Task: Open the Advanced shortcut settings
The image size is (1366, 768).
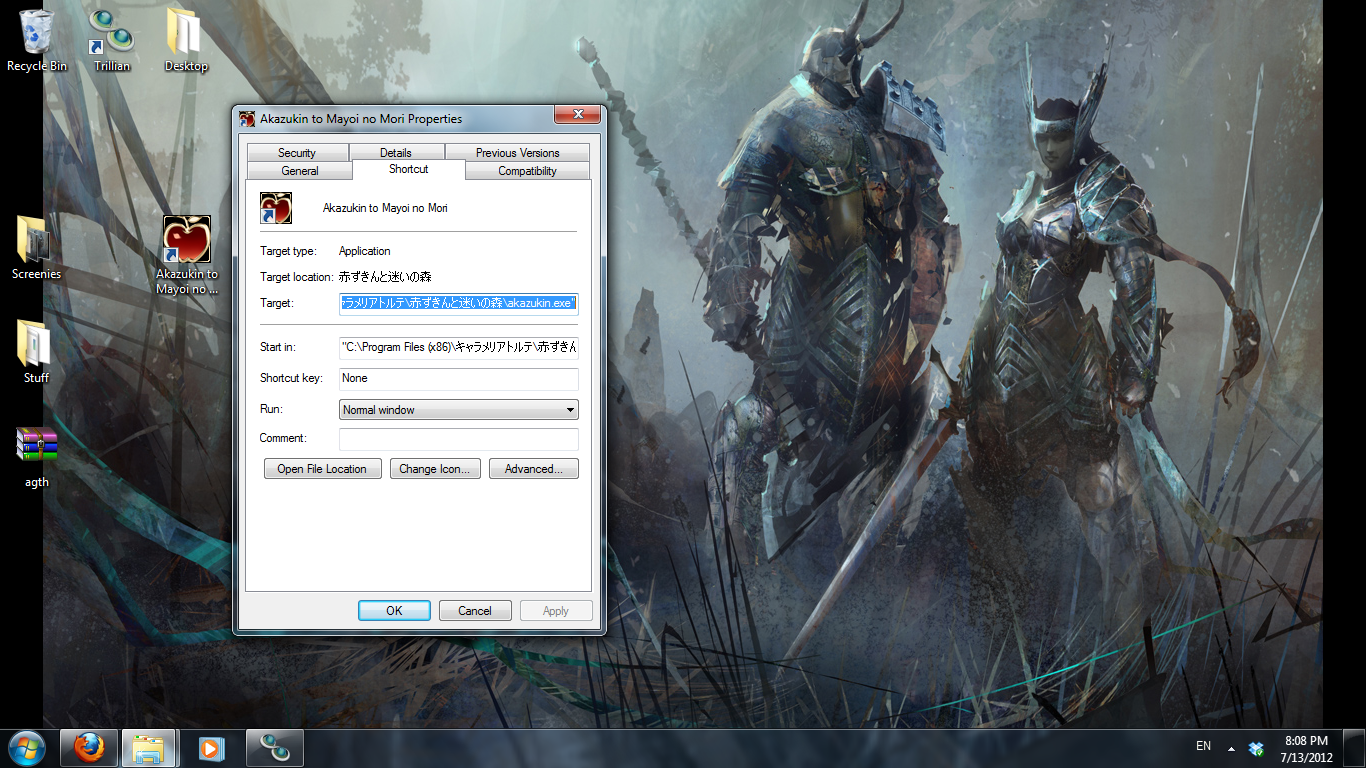Action: [534, 468]
